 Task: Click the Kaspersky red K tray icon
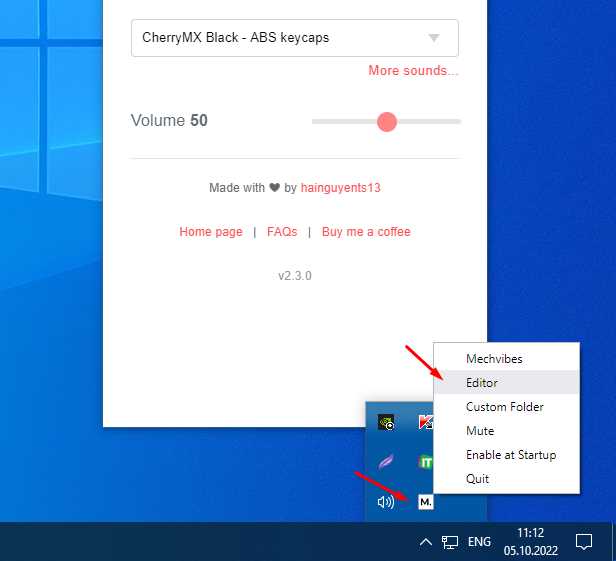(x=425, y=422)
